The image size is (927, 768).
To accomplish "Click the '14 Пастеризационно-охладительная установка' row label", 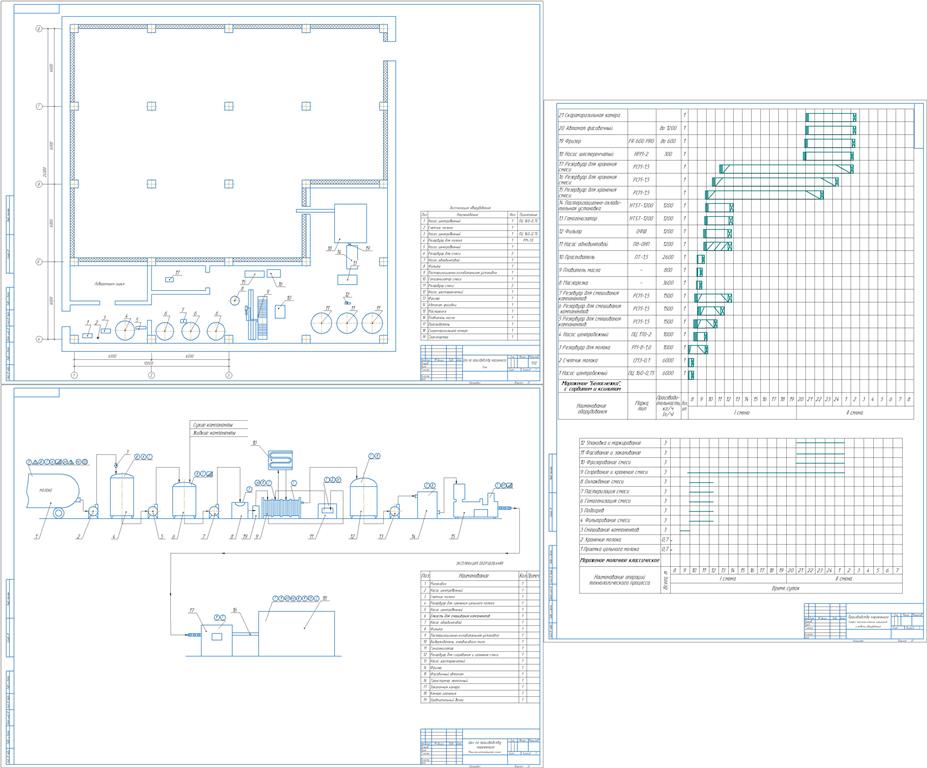I will pyautogui.click(x=589, y=205).
